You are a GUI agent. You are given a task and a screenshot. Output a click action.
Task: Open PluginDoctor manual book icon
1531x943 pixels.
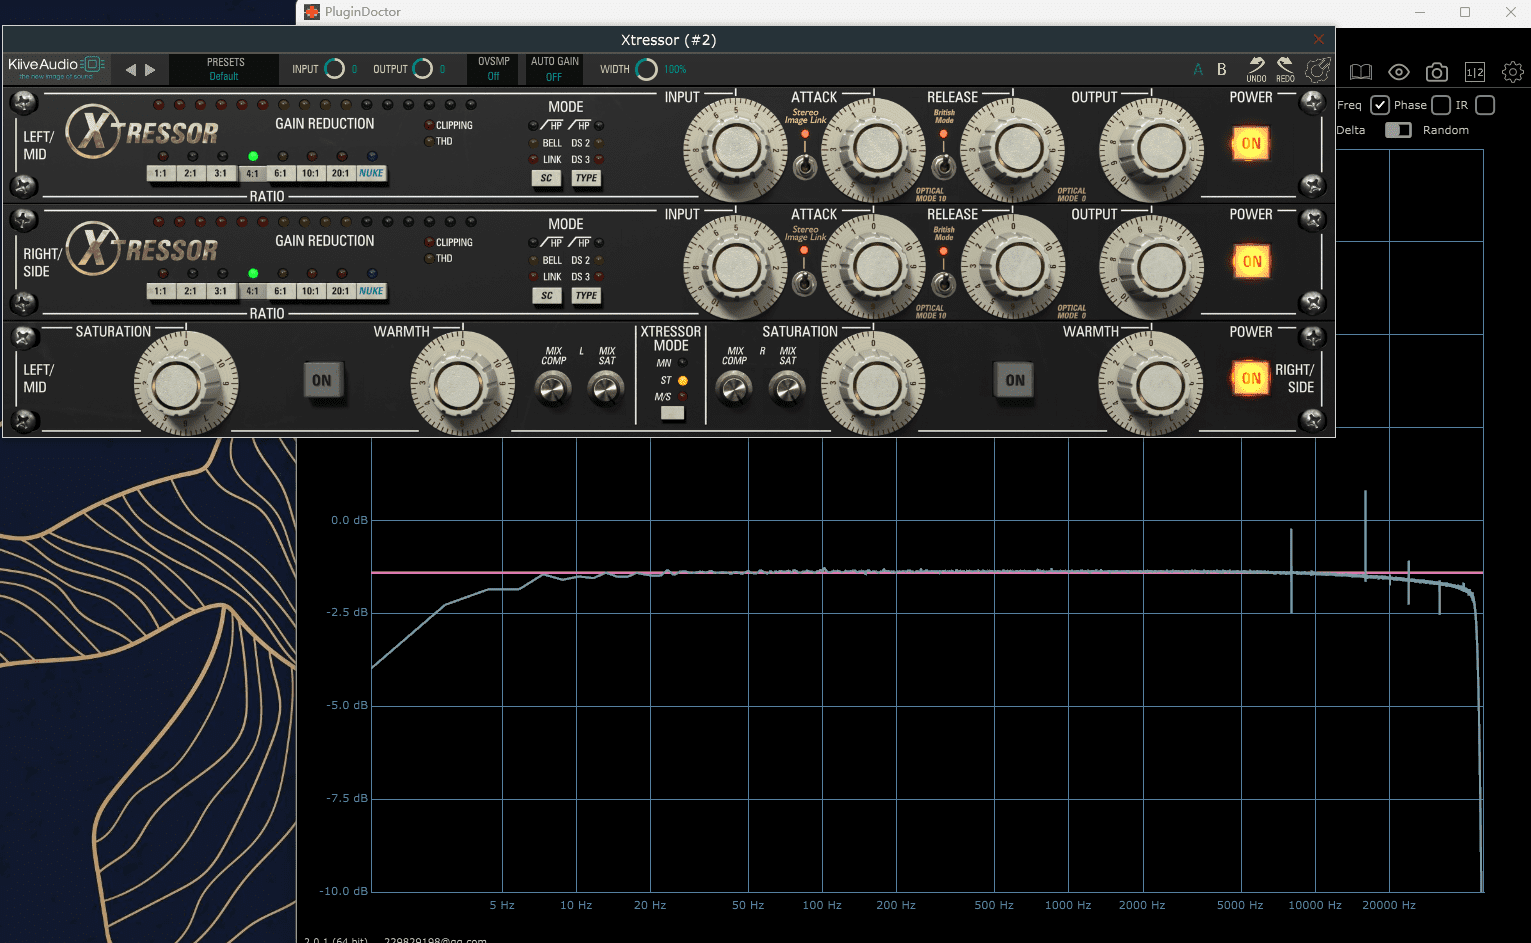point(1361,72)
